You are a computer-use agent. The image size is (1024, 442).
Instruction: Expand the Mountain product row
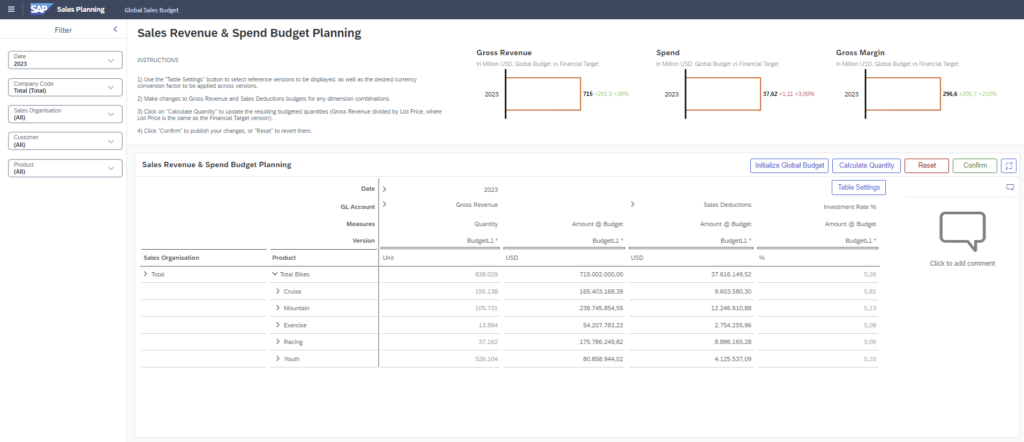point(278,307)
